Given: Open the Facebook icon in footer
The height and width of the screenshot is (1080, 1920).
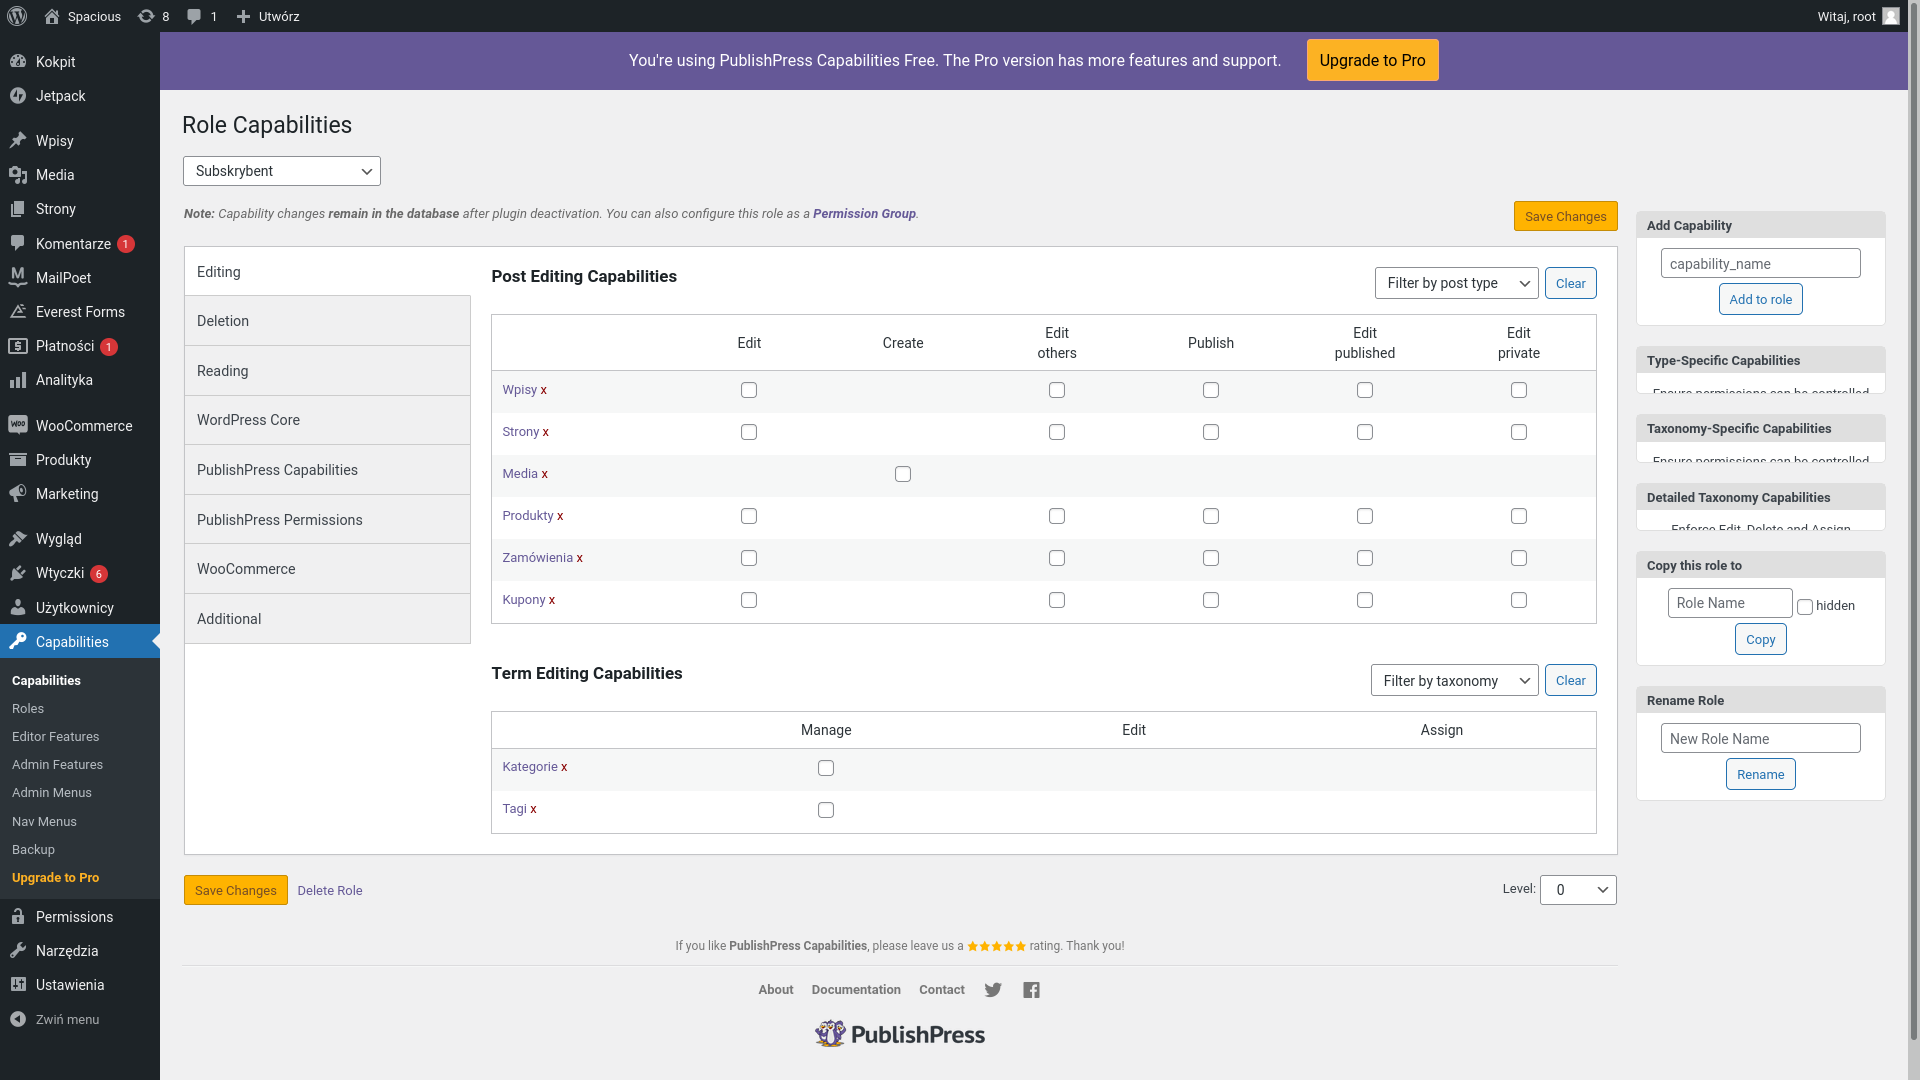Looking at the screenshot, I should pyautogui.click(x=1032, y=990).
